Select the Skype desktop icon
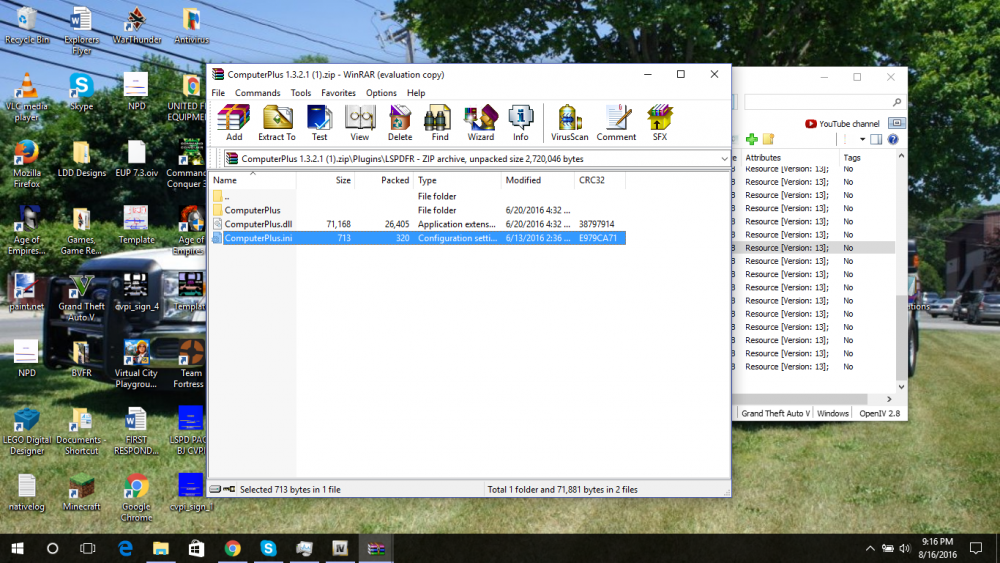 [x=81, y=92]
